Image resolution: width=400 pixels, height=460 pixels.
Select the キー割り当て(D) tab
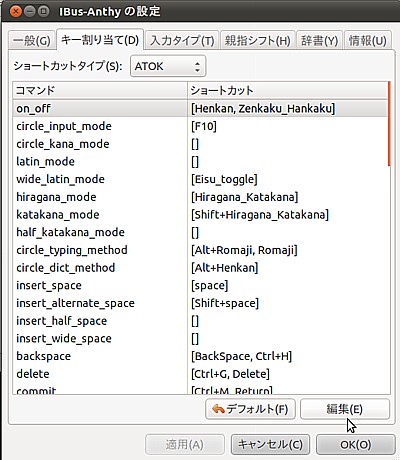[x=100, y=40]
